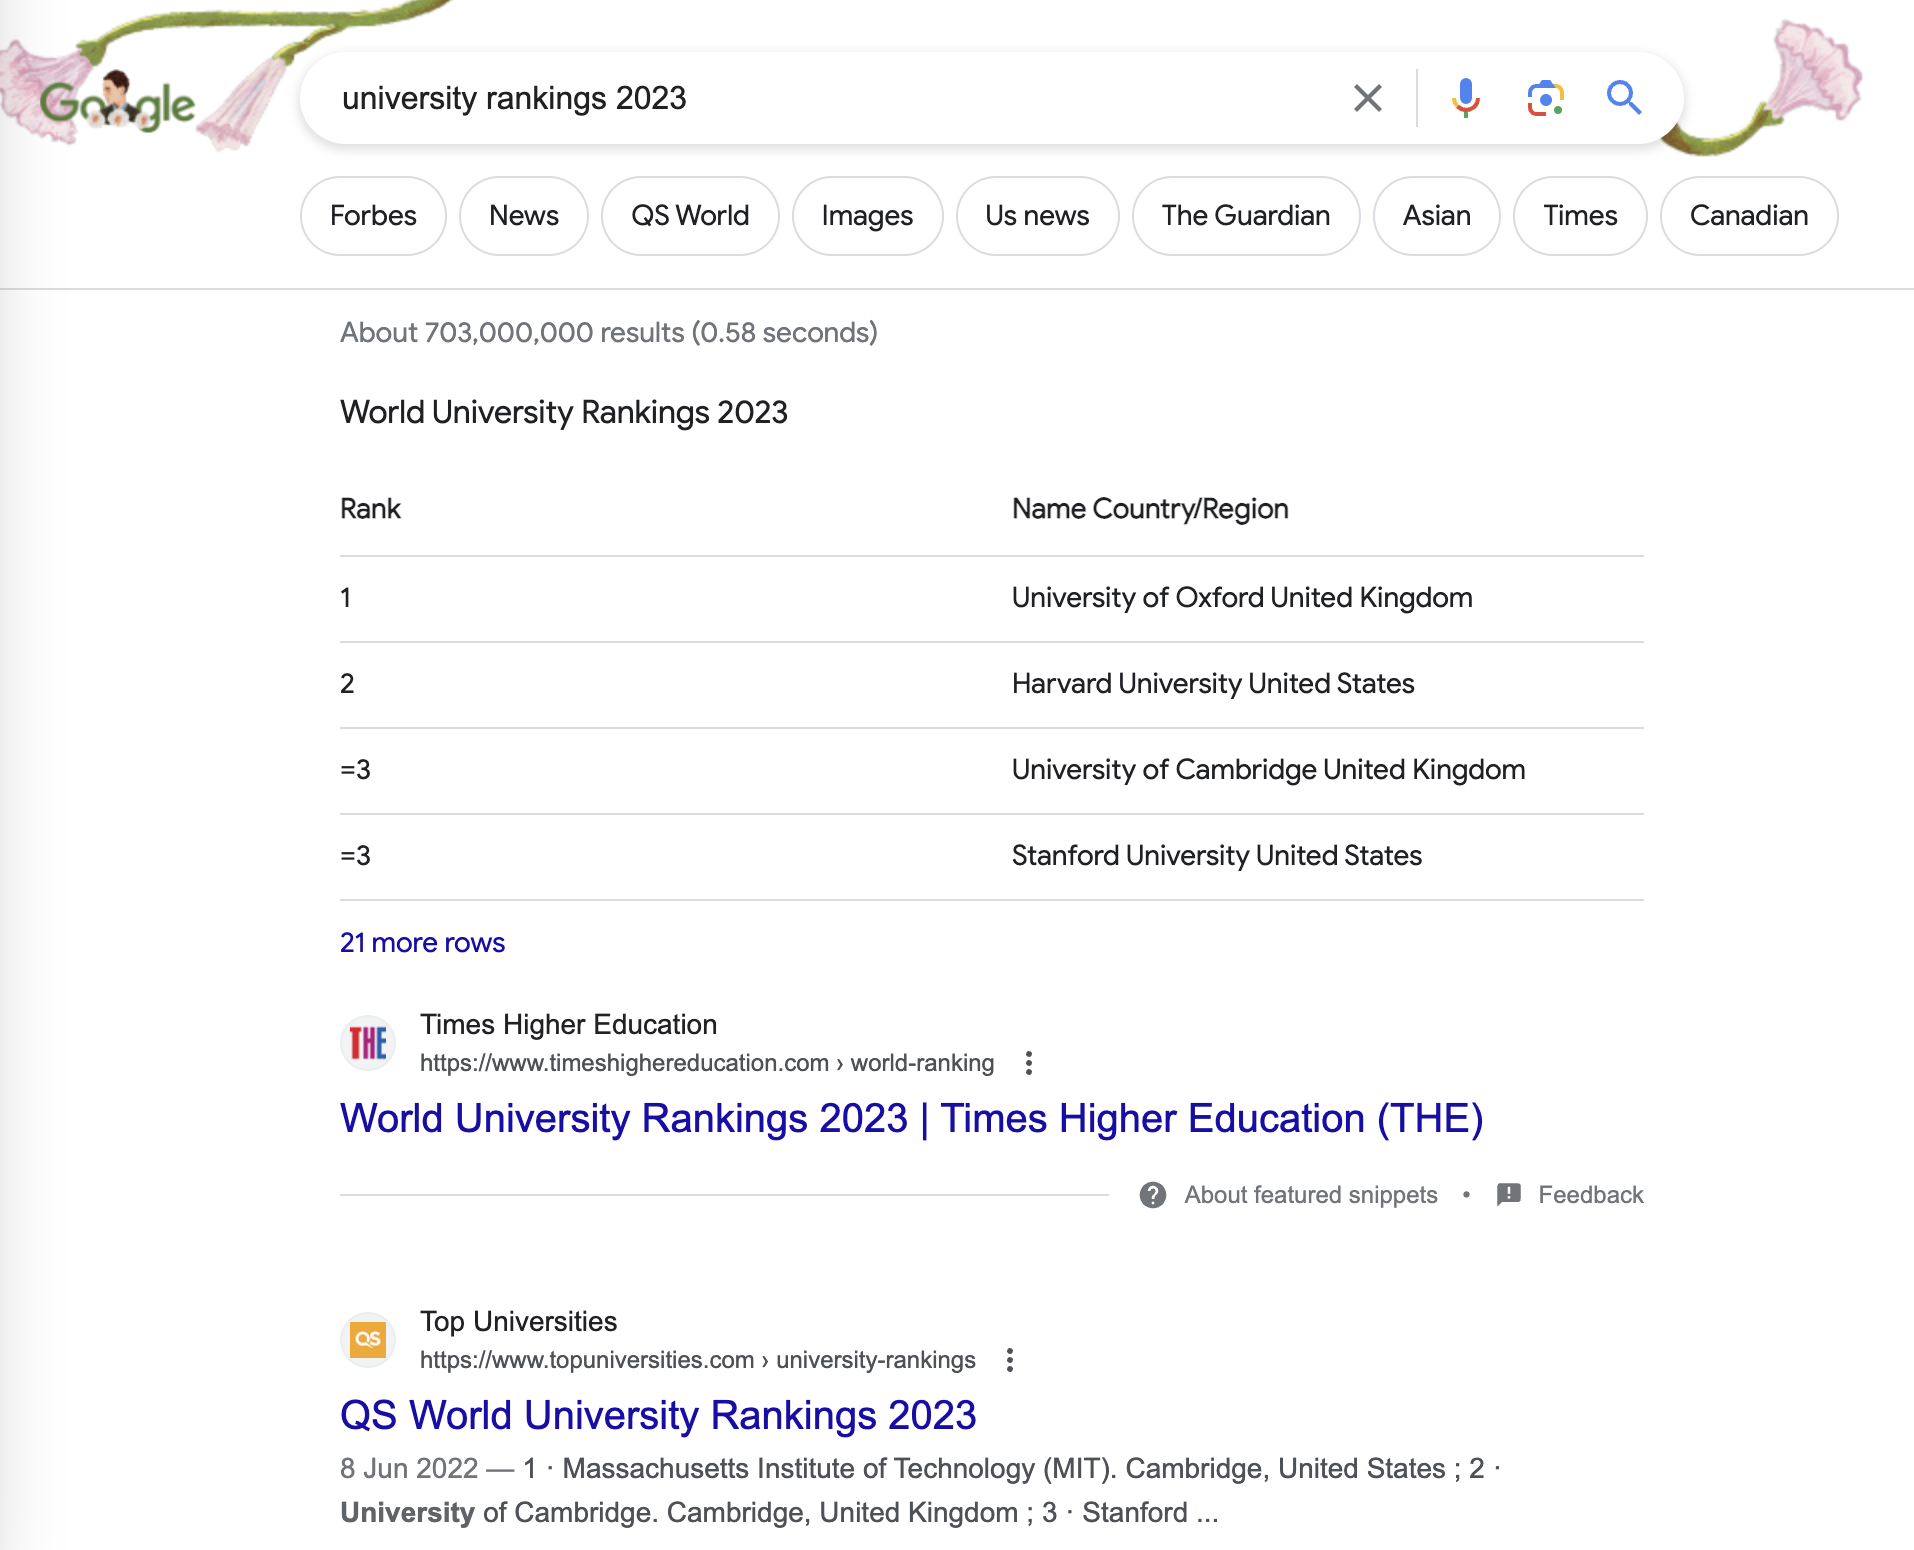1914x1550 pixels.
Task: Click the timeshighereducation.com URL breadcrumb
Action: click(706, 1063)
